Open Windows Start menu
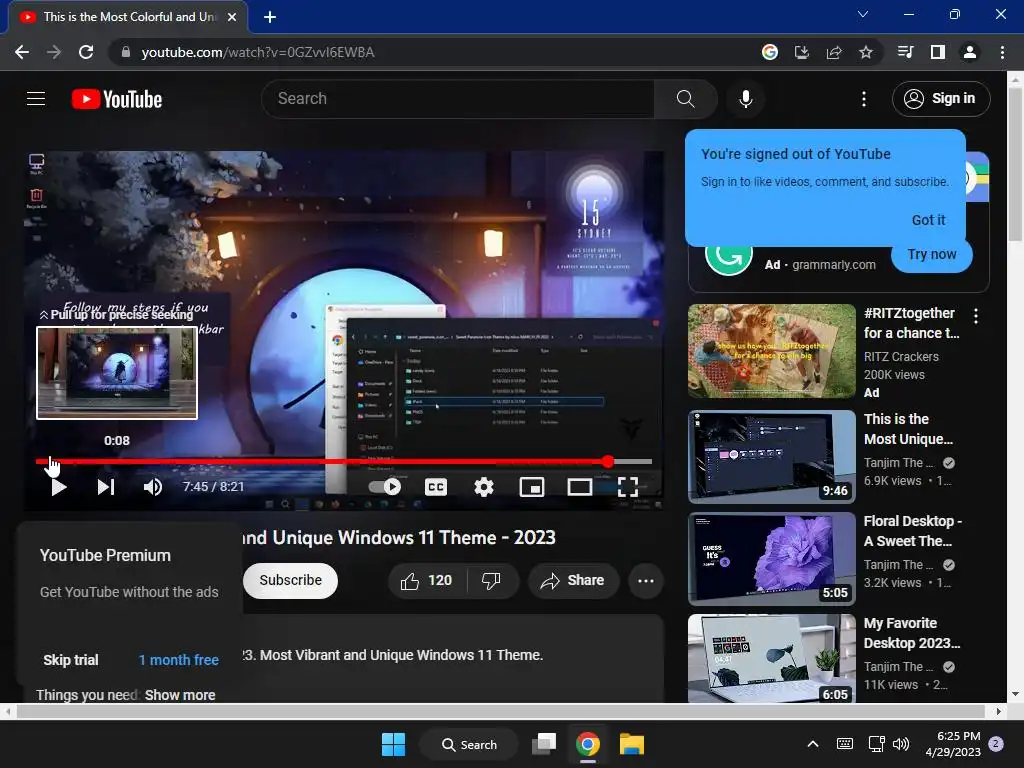Image resolution: width=1024 pixels, height=768 pixels. (x=393, y=744)
